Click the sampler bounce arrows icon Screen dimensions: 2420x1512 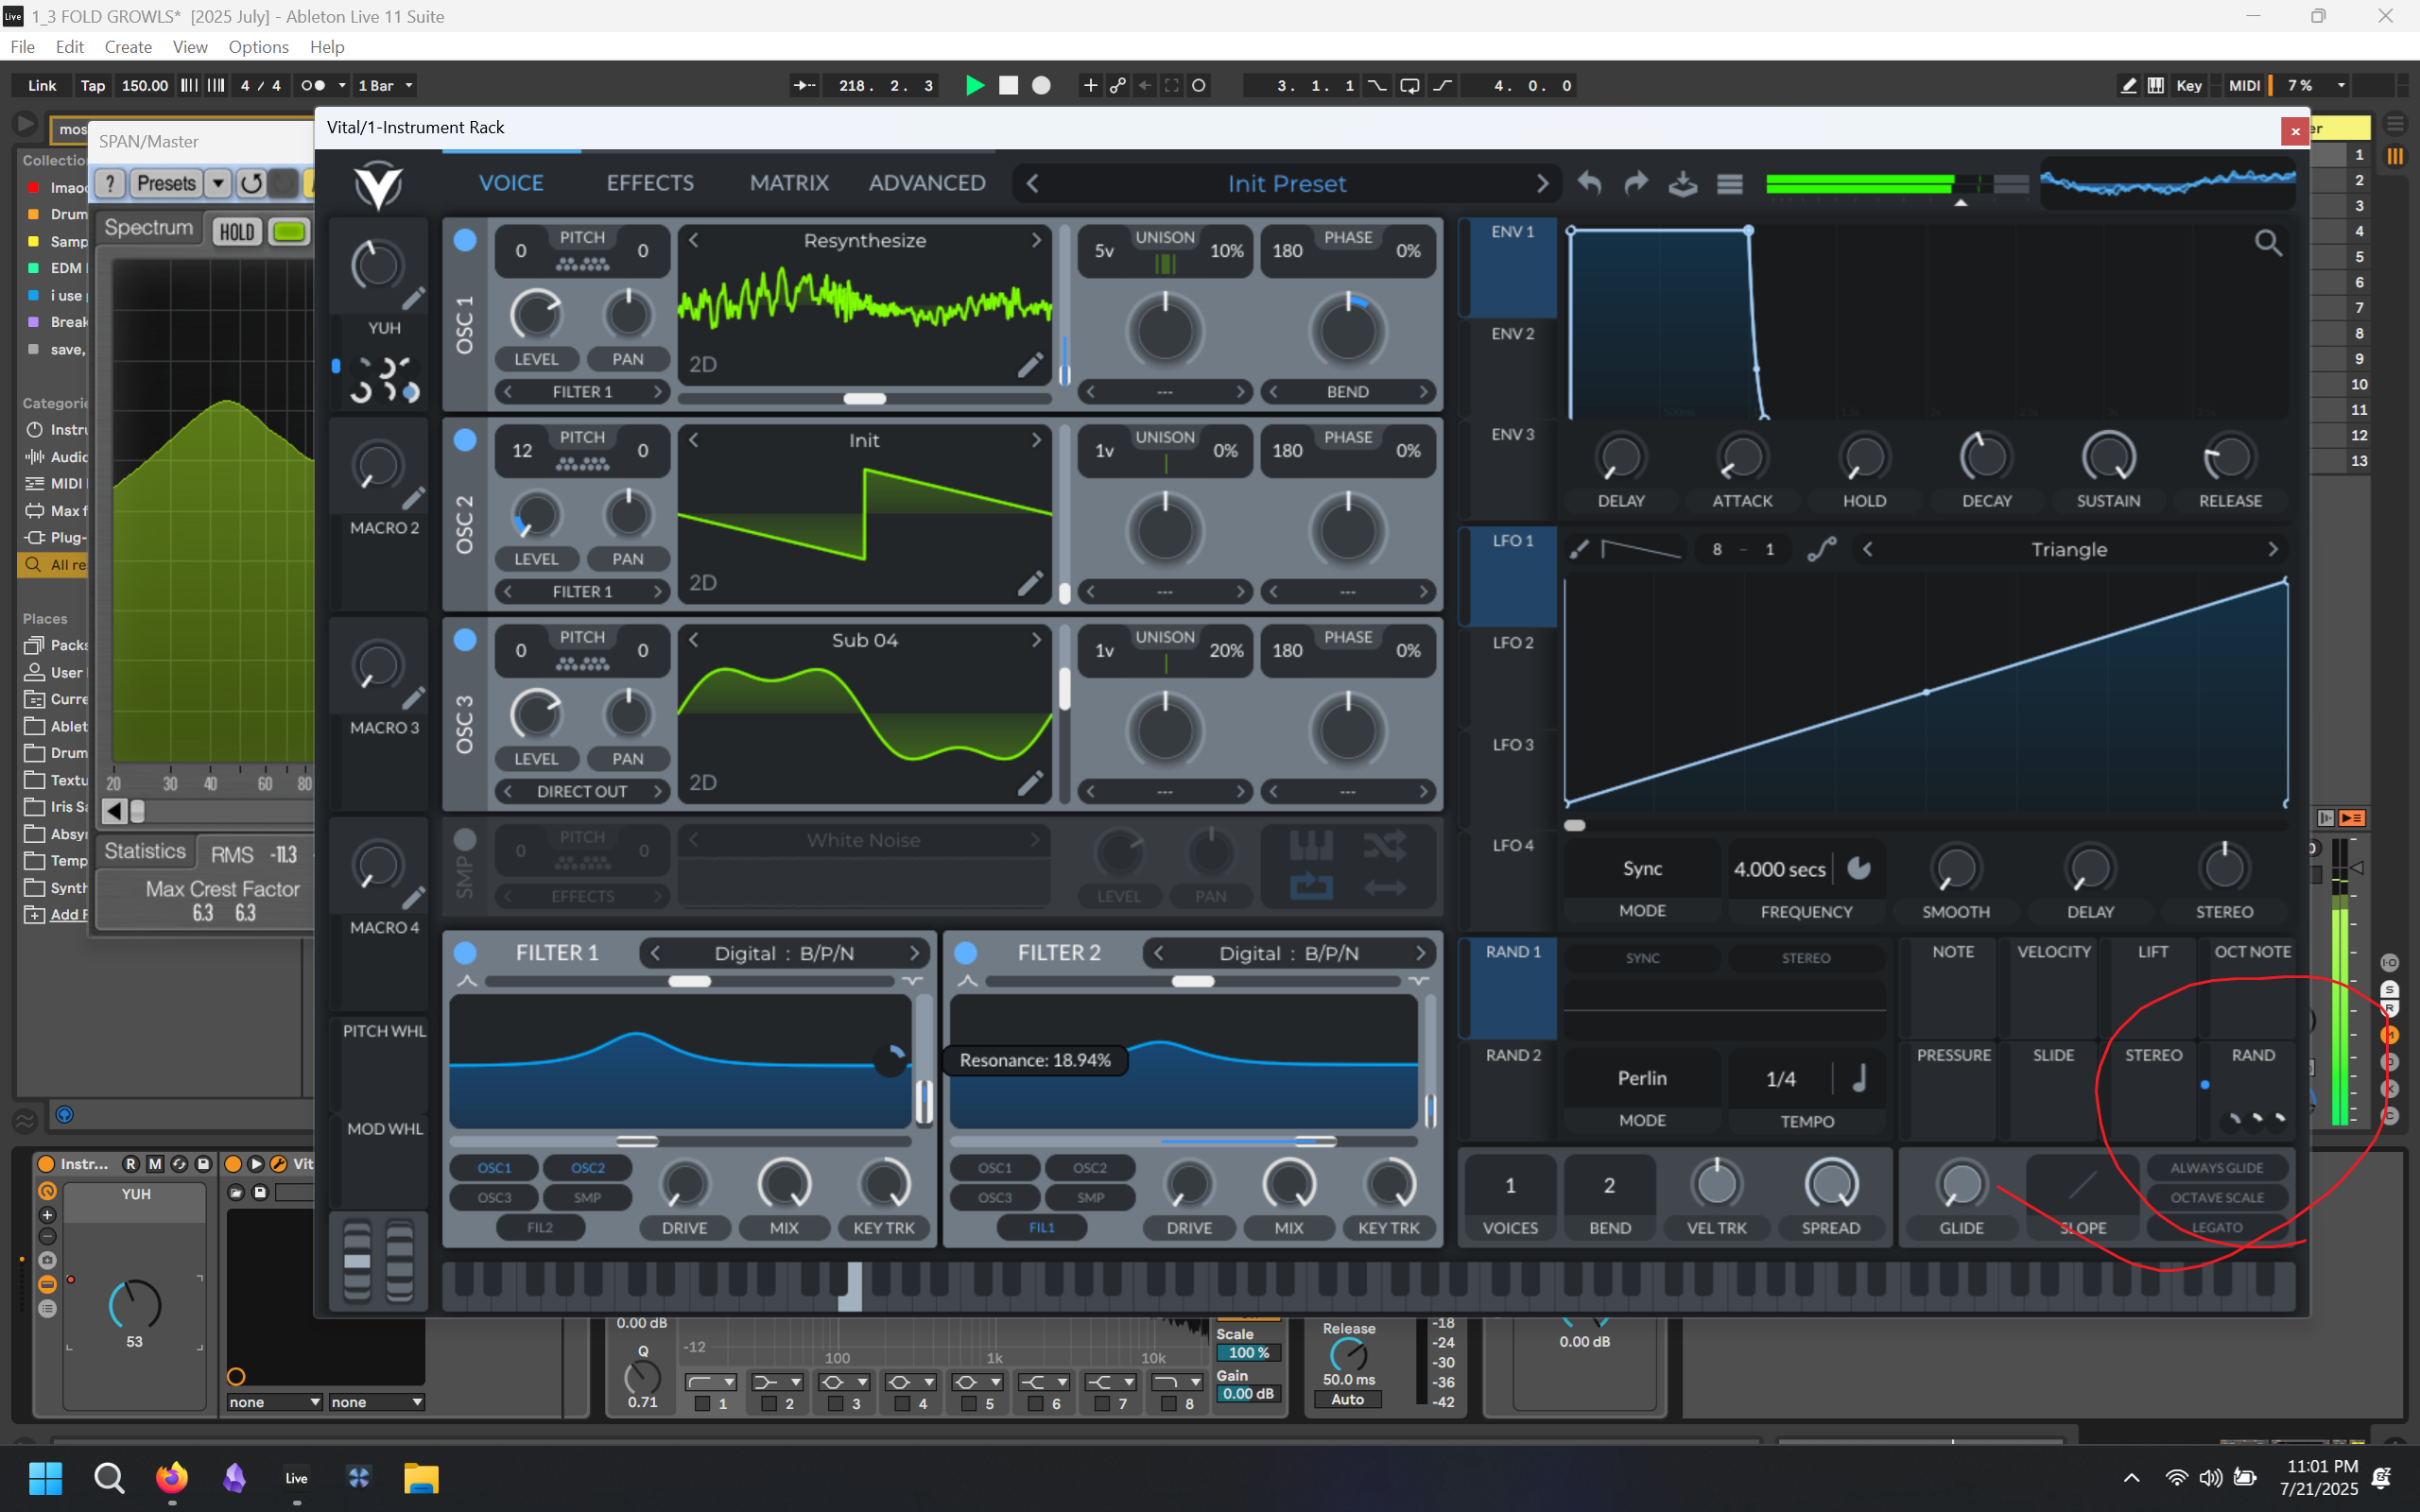1384,887
